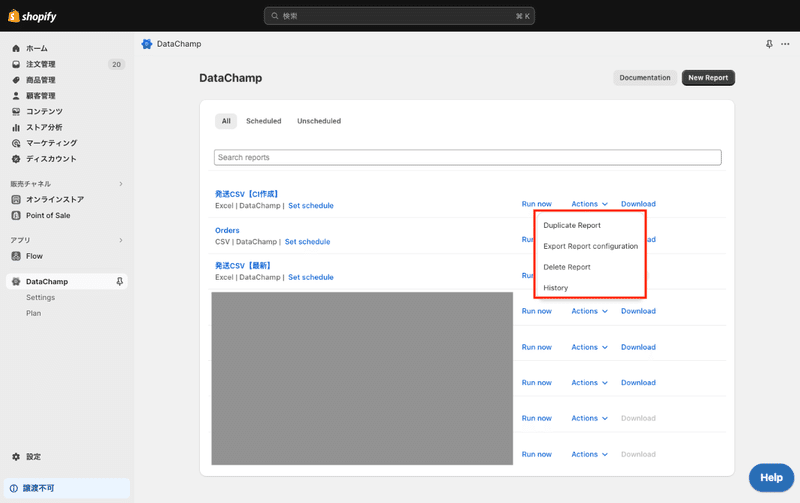The height and width of the screenshot is (503, 800).
Task: Click Download in the fifth report row
Action: click(x=638, y=347)
